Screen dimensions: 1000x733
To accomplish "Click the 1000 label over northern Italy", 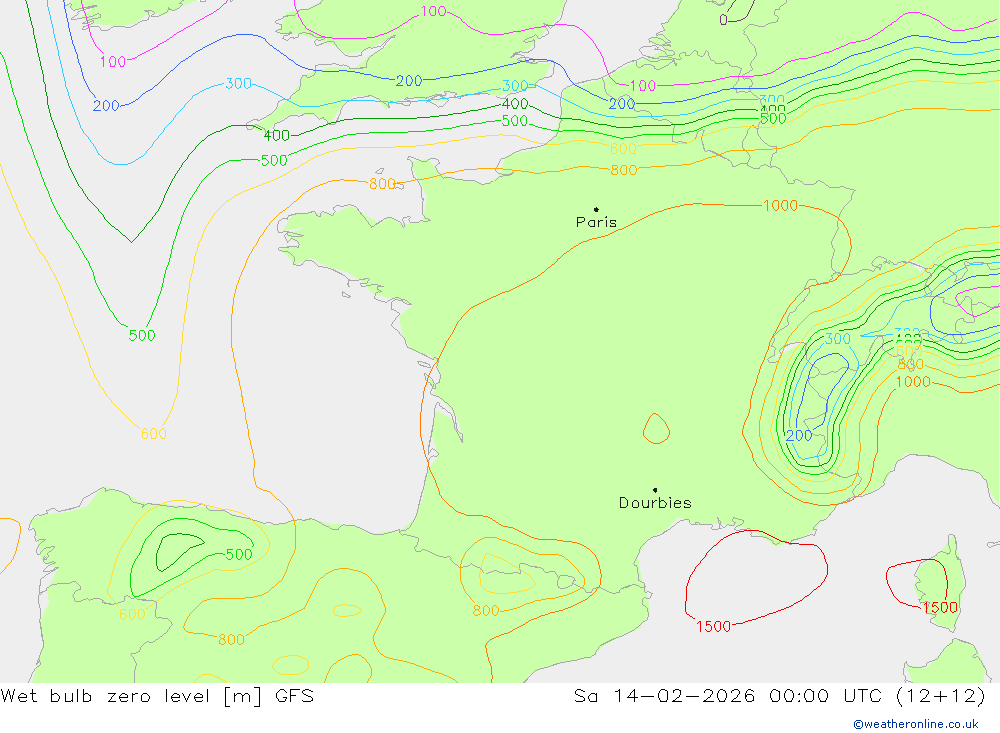I will point(913,381).
